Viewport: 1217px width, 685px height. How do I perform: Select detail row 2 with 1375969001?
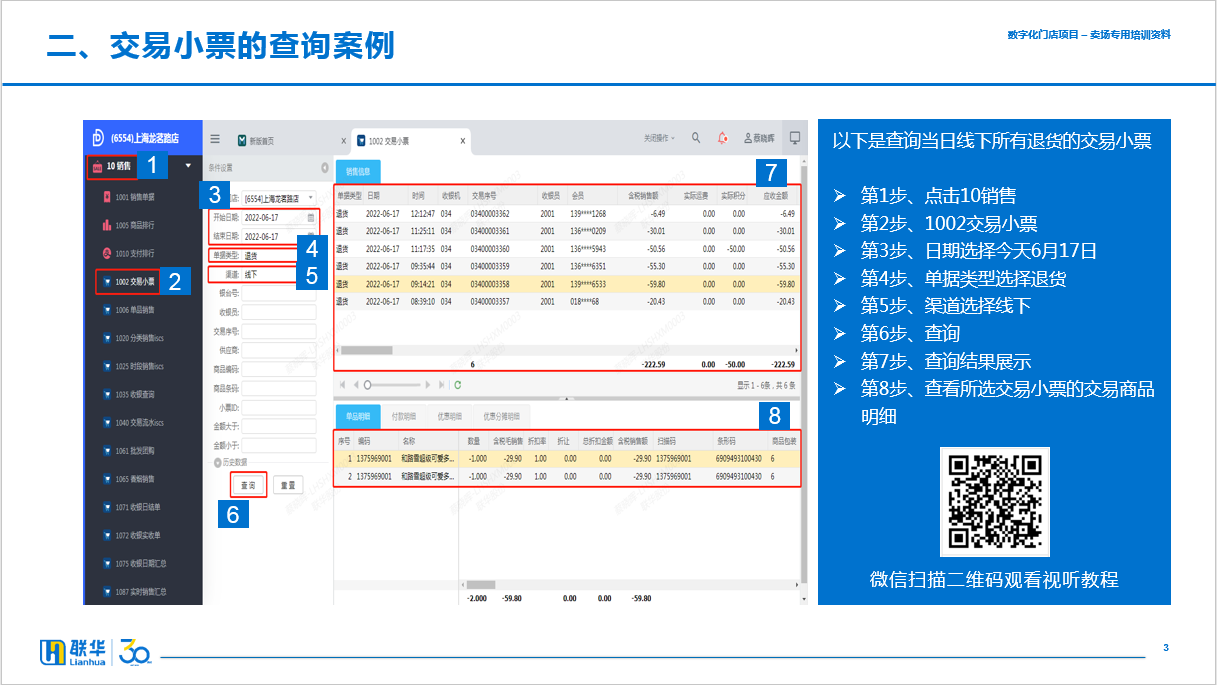567,477
